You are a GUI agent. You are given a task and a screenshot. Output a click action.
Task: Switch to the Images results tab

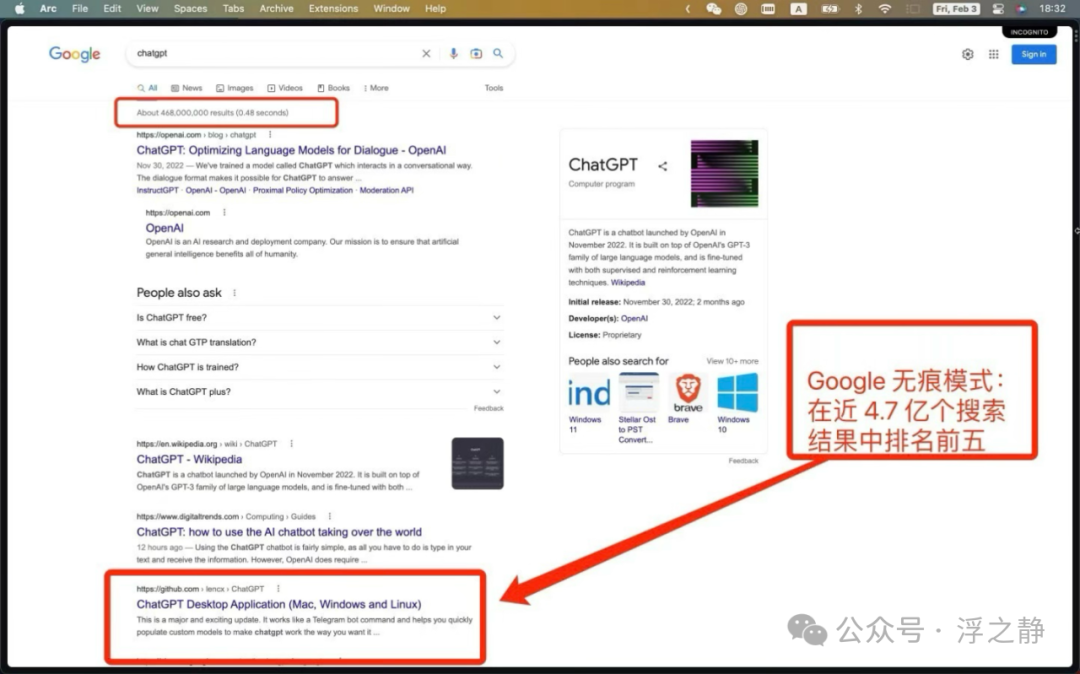(x=235, y=88)
